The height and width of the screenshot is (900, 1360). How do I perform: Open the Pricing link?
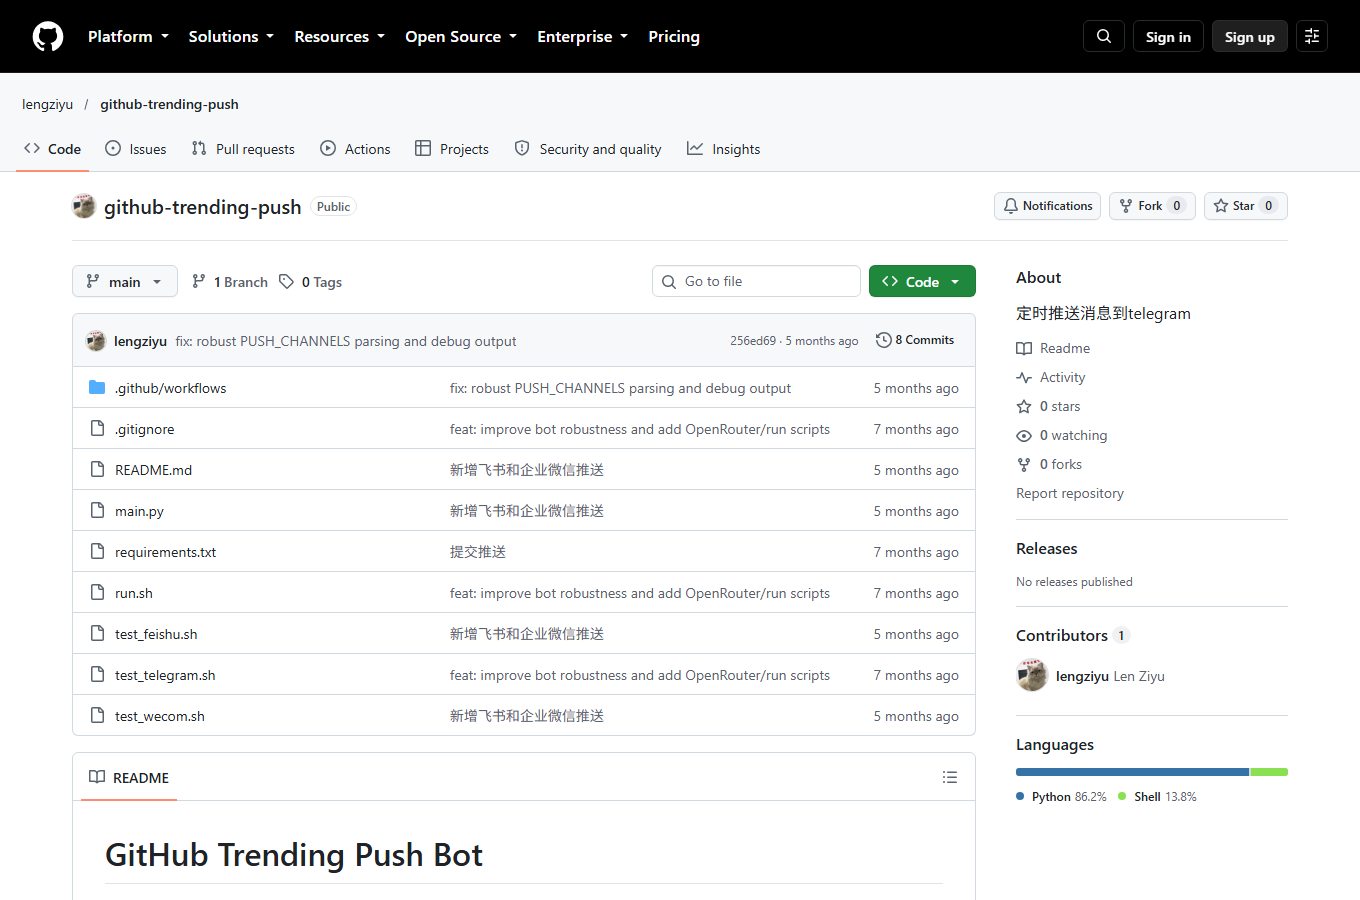(x=674, y=36)
